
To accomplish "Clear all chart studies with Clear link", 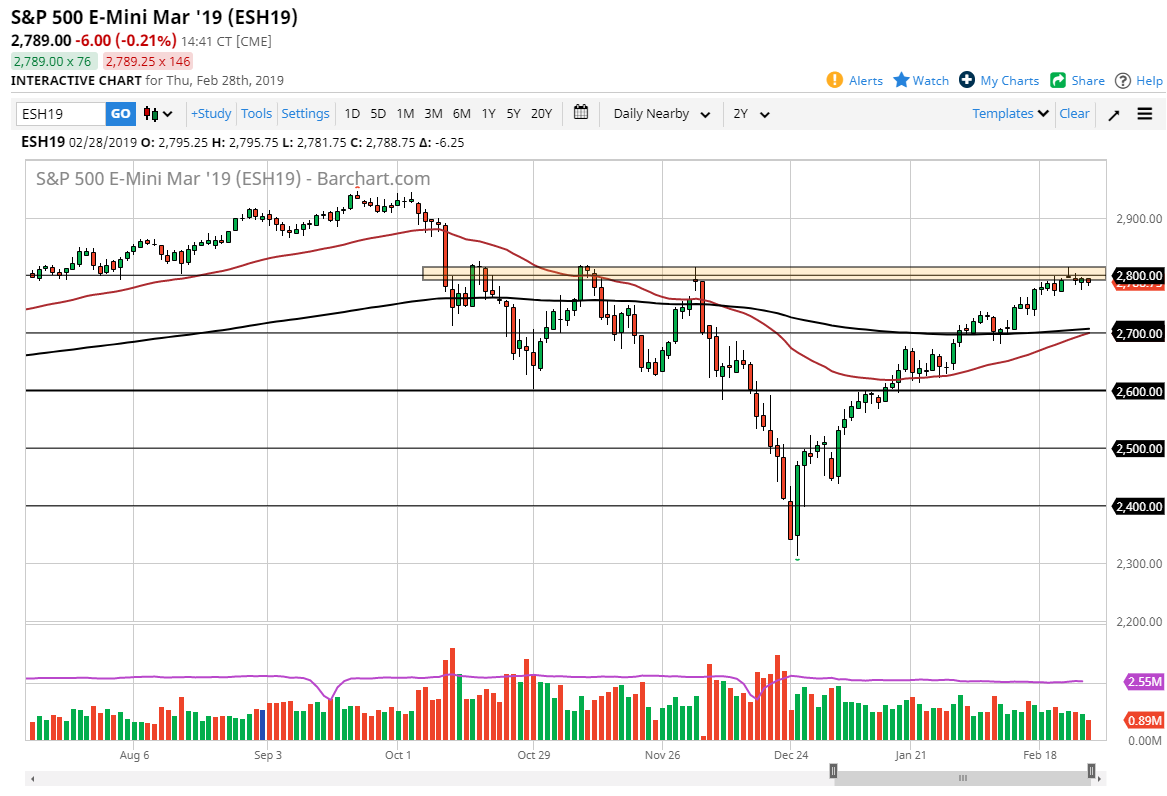I will tap(1074, 113).
